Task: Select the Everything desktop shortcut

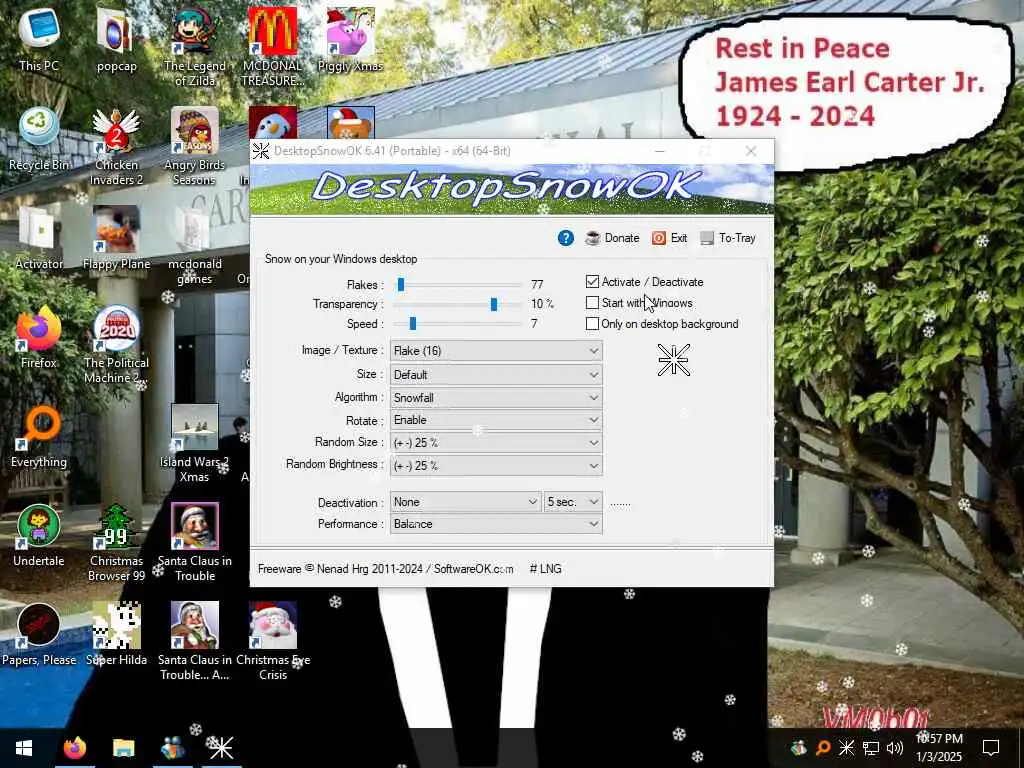Action: click(39, 436)
